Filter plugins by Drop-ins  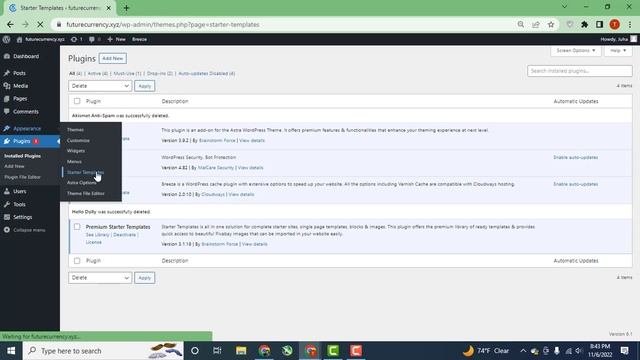[x=160, y=73]
